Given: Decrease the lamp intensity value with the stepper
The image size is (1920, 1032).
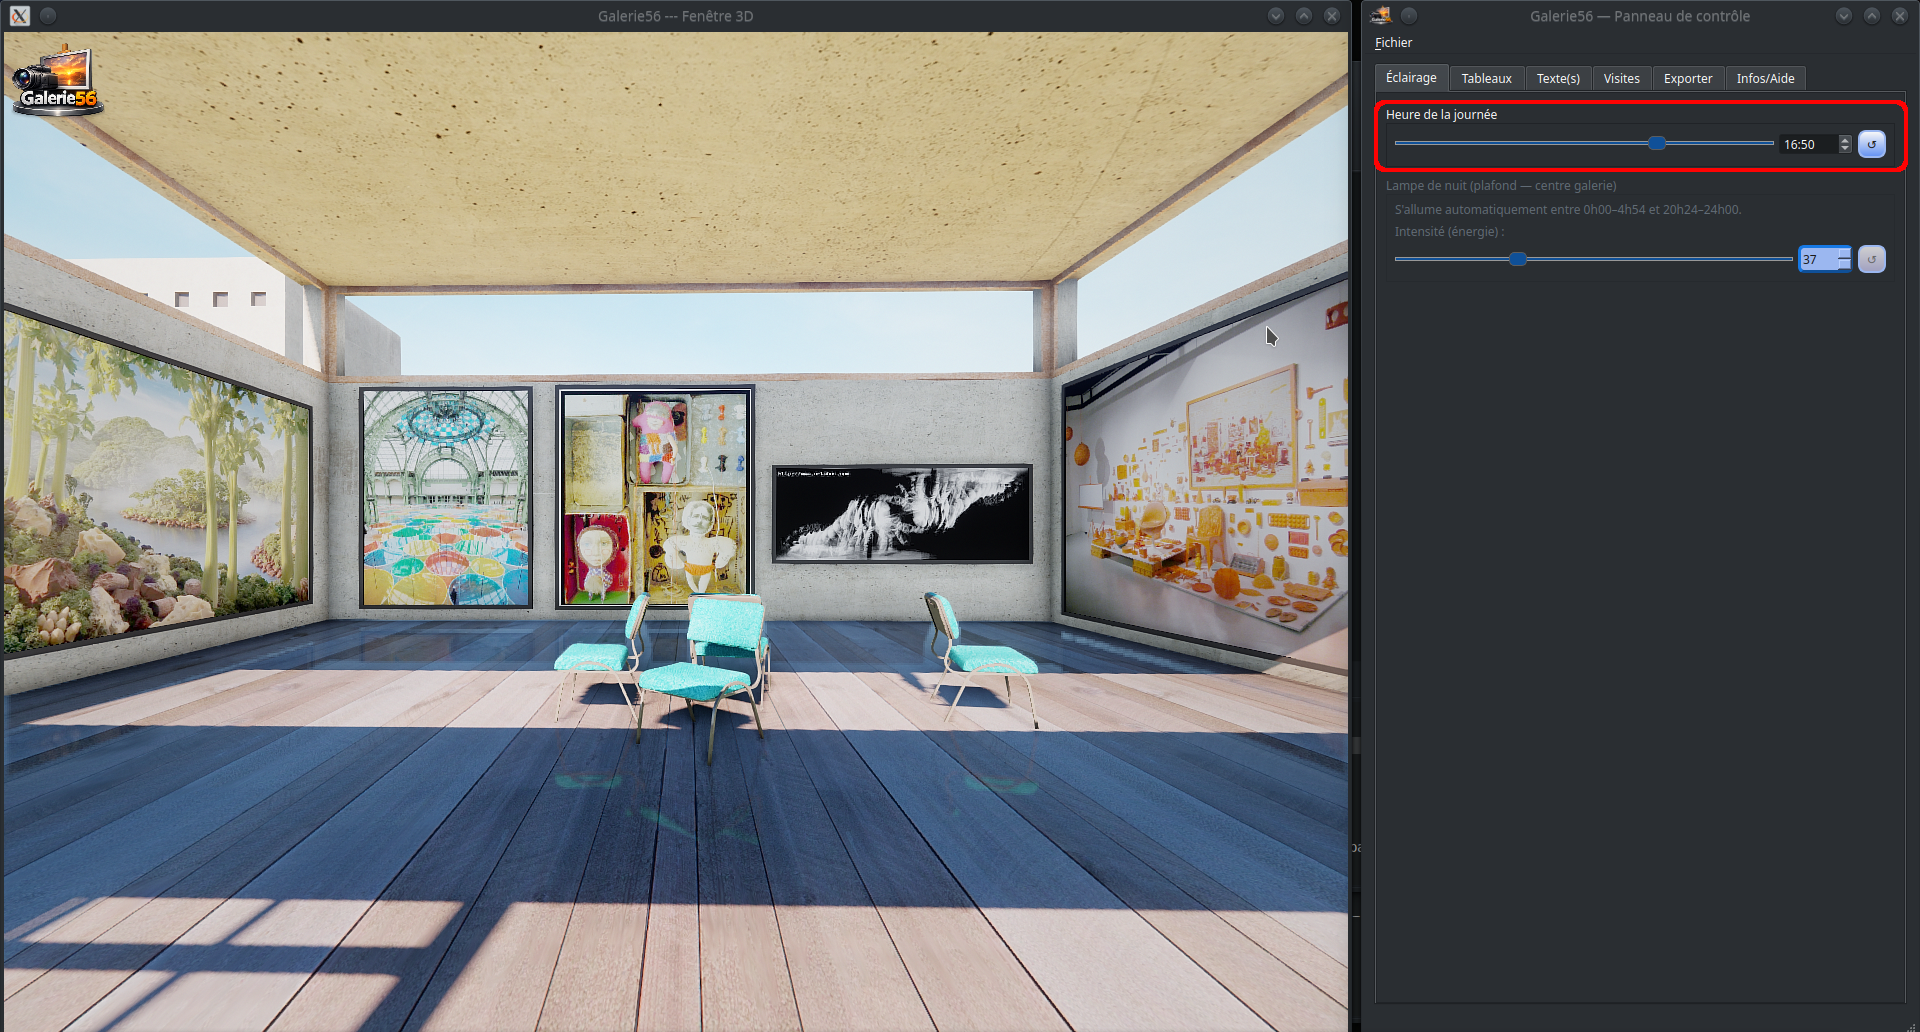Looking at the screenshot, I should (x=1844, y=265).
